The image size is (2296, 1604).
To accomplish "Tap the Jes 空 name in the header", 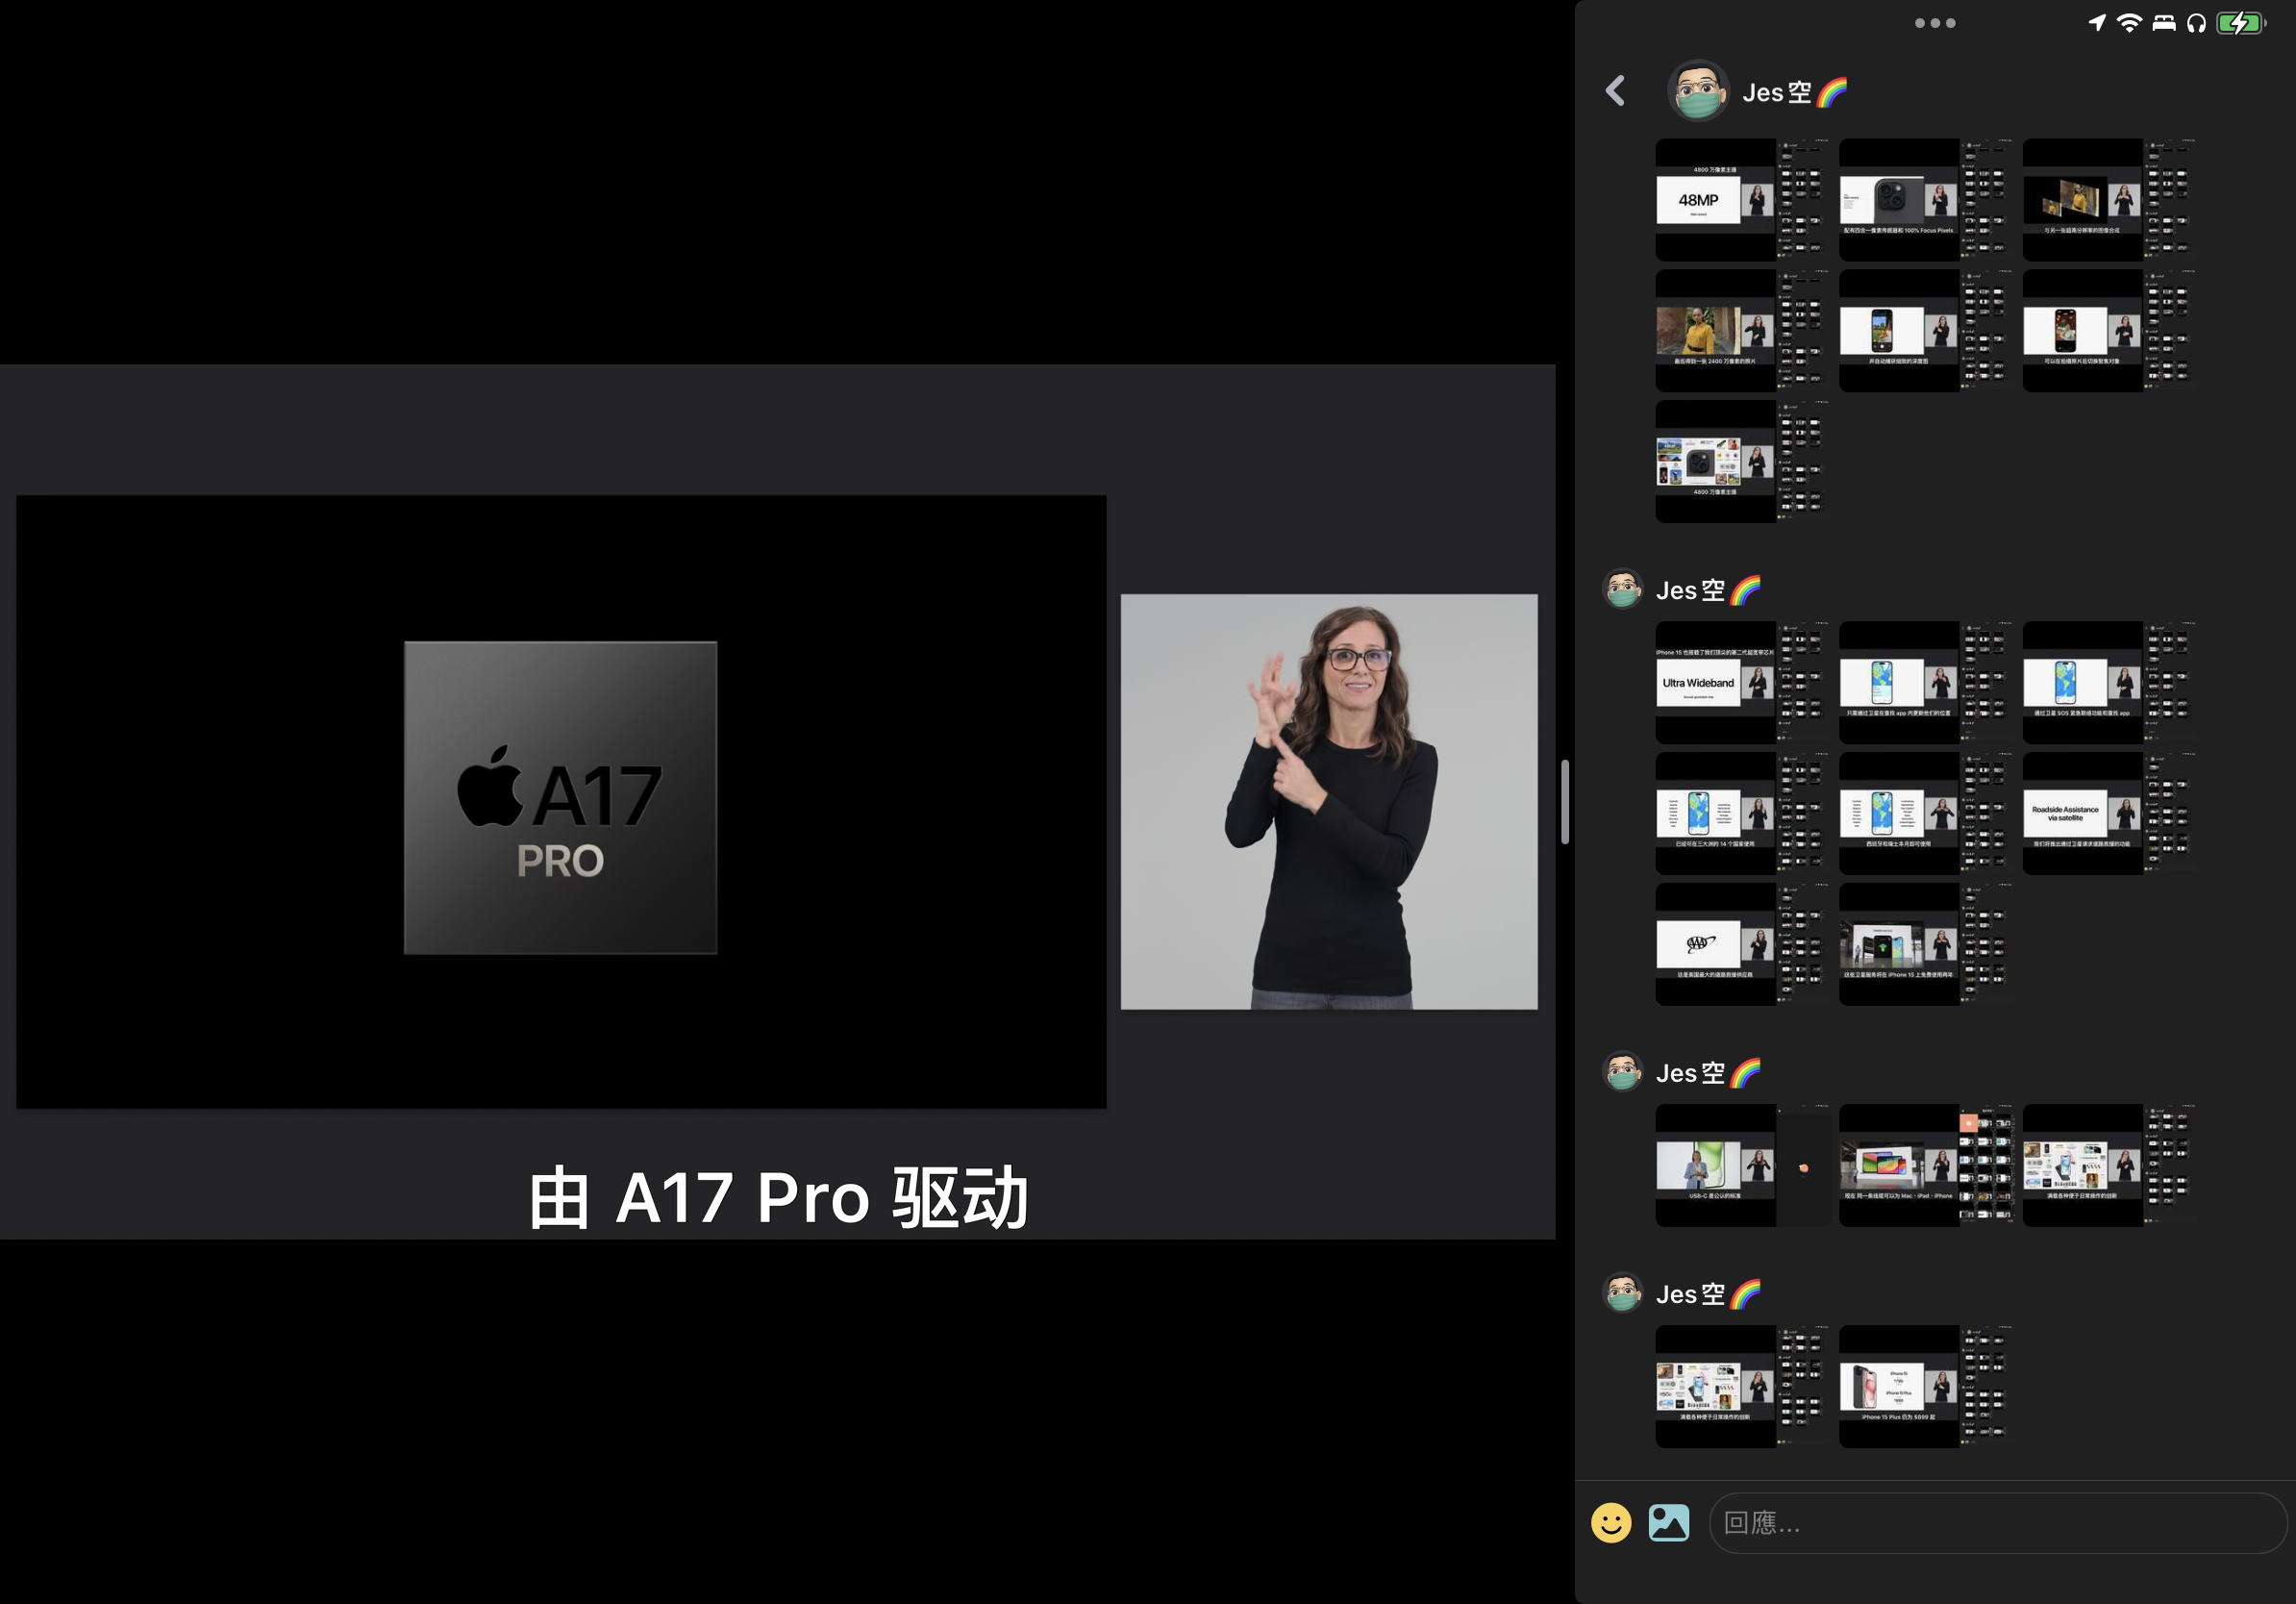I will (x=1794, y=92).
